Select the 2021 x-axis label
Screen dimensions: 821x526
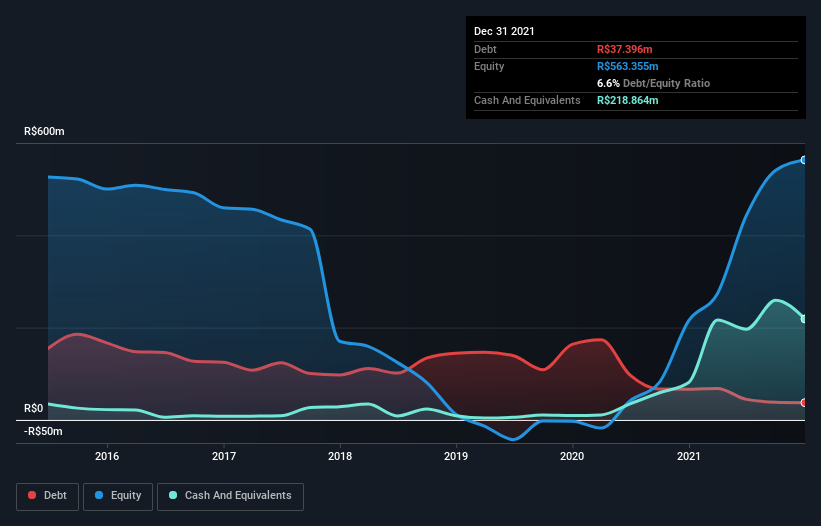(x=689, y=456)
